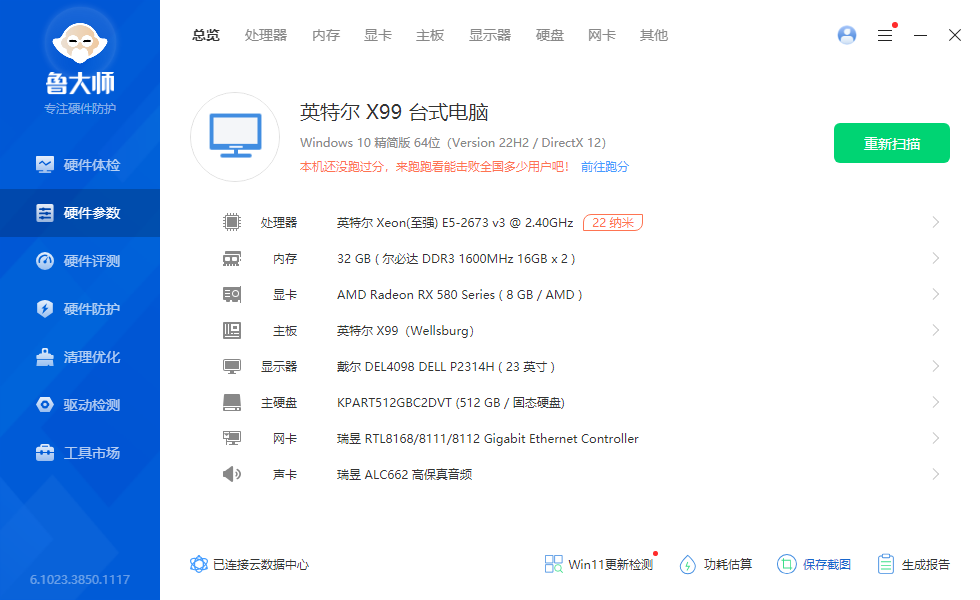This screenshot has width=980, height=600.
Task: Open the hamburger main menu icon
Action: [885, 35]
